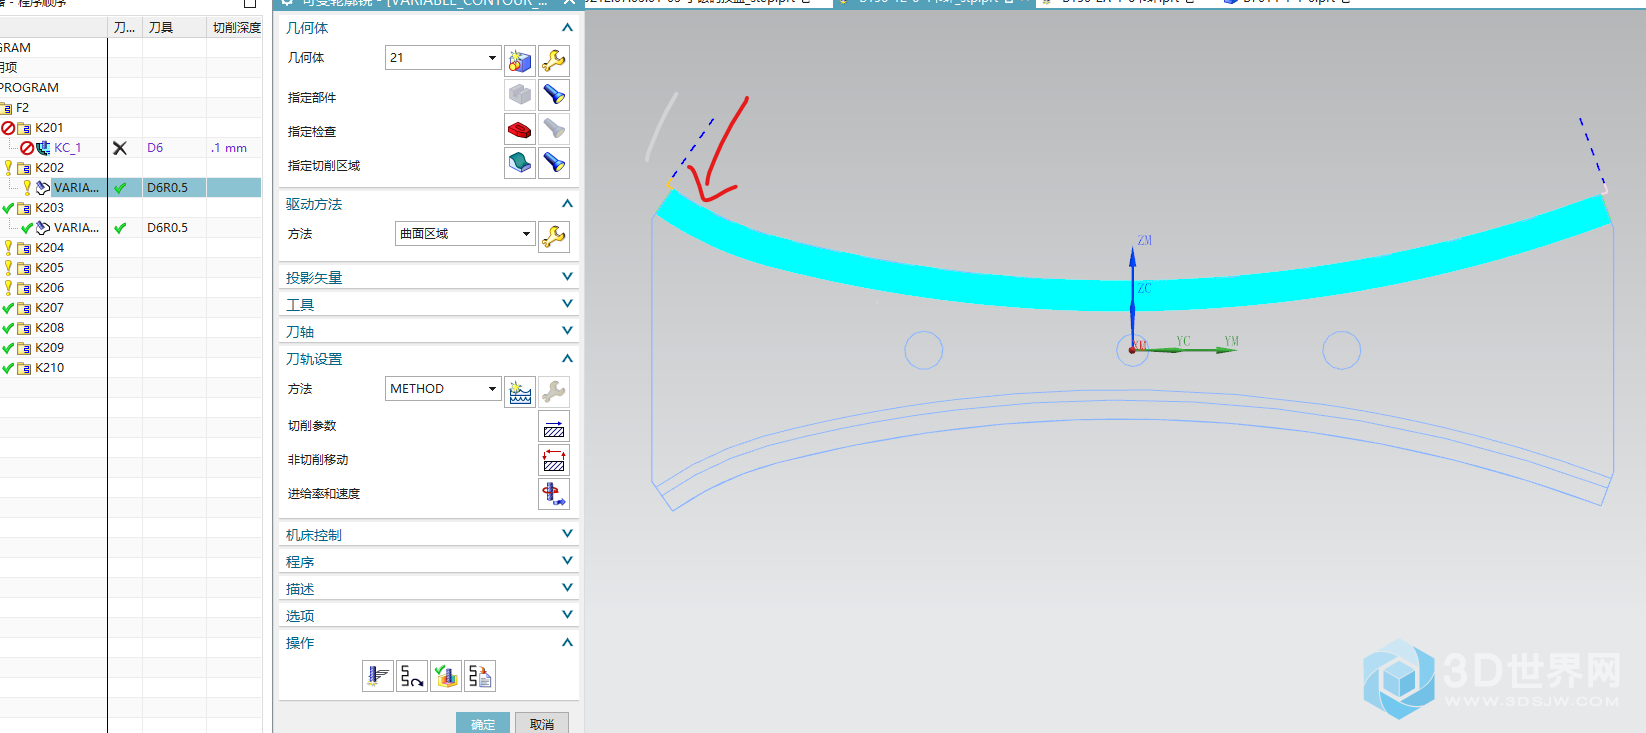Edit drive method with 驱动方法 wrench icon
Viewport: 1646px width, 733px height.
(554, 237)
